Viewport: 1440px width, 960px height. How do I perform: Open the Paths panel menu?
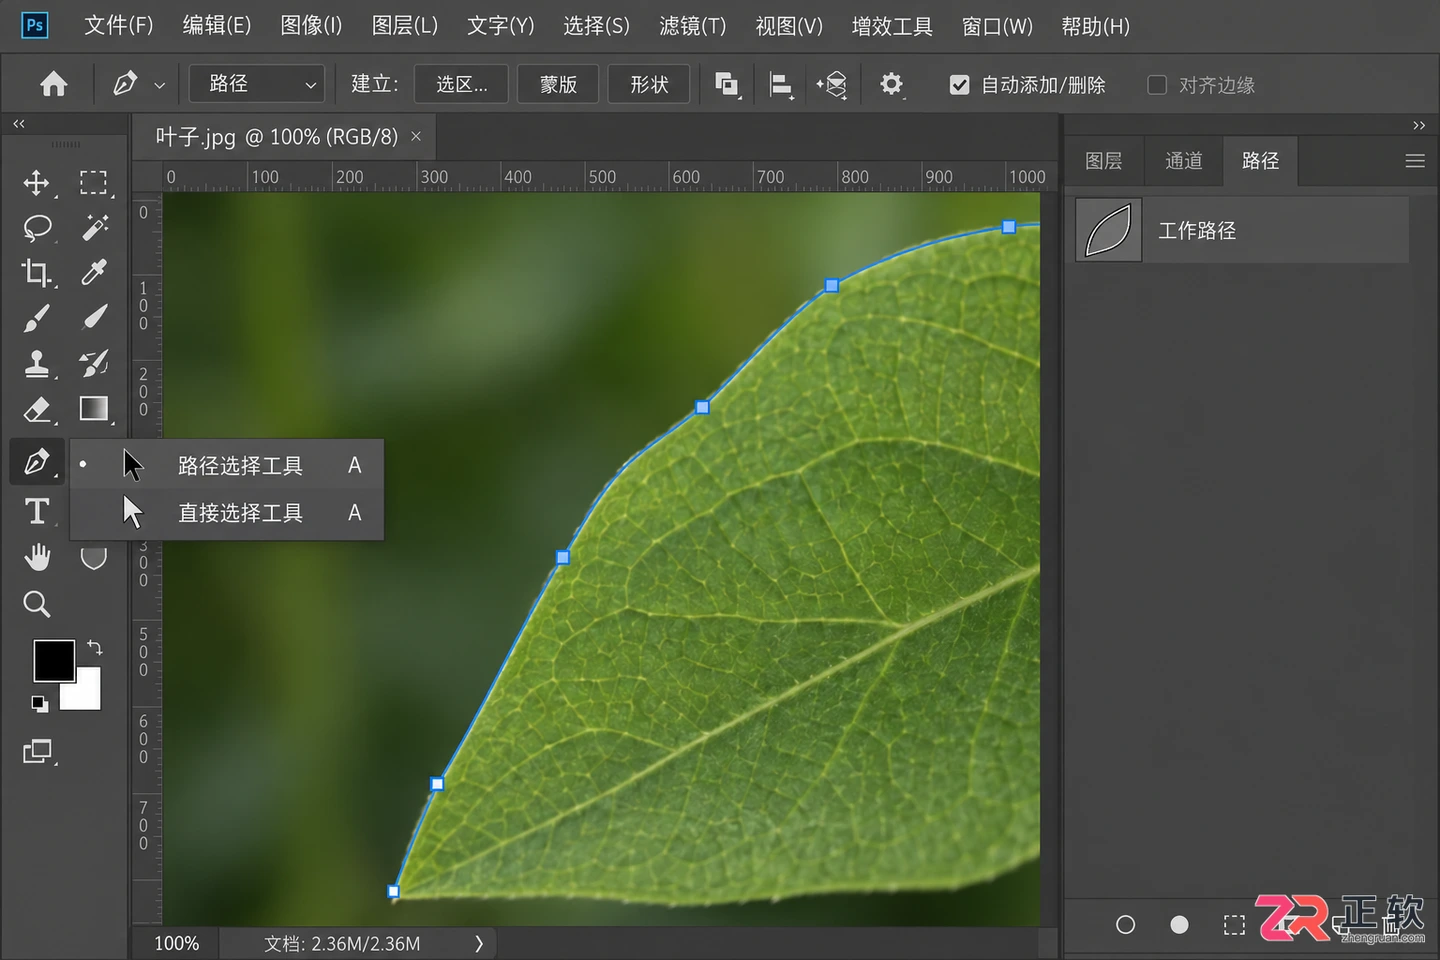click(1414, 161)
